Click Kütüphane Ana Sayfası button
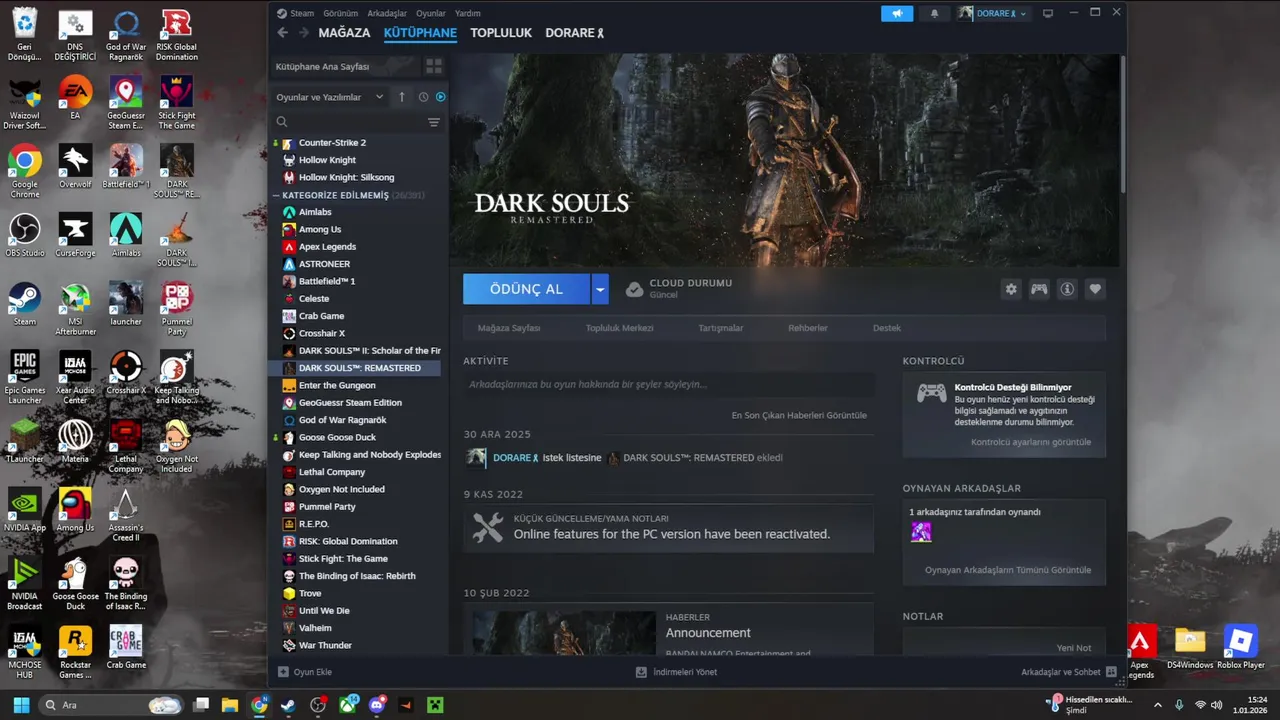This screenshot has height=720, width=1280. (346, 66)
